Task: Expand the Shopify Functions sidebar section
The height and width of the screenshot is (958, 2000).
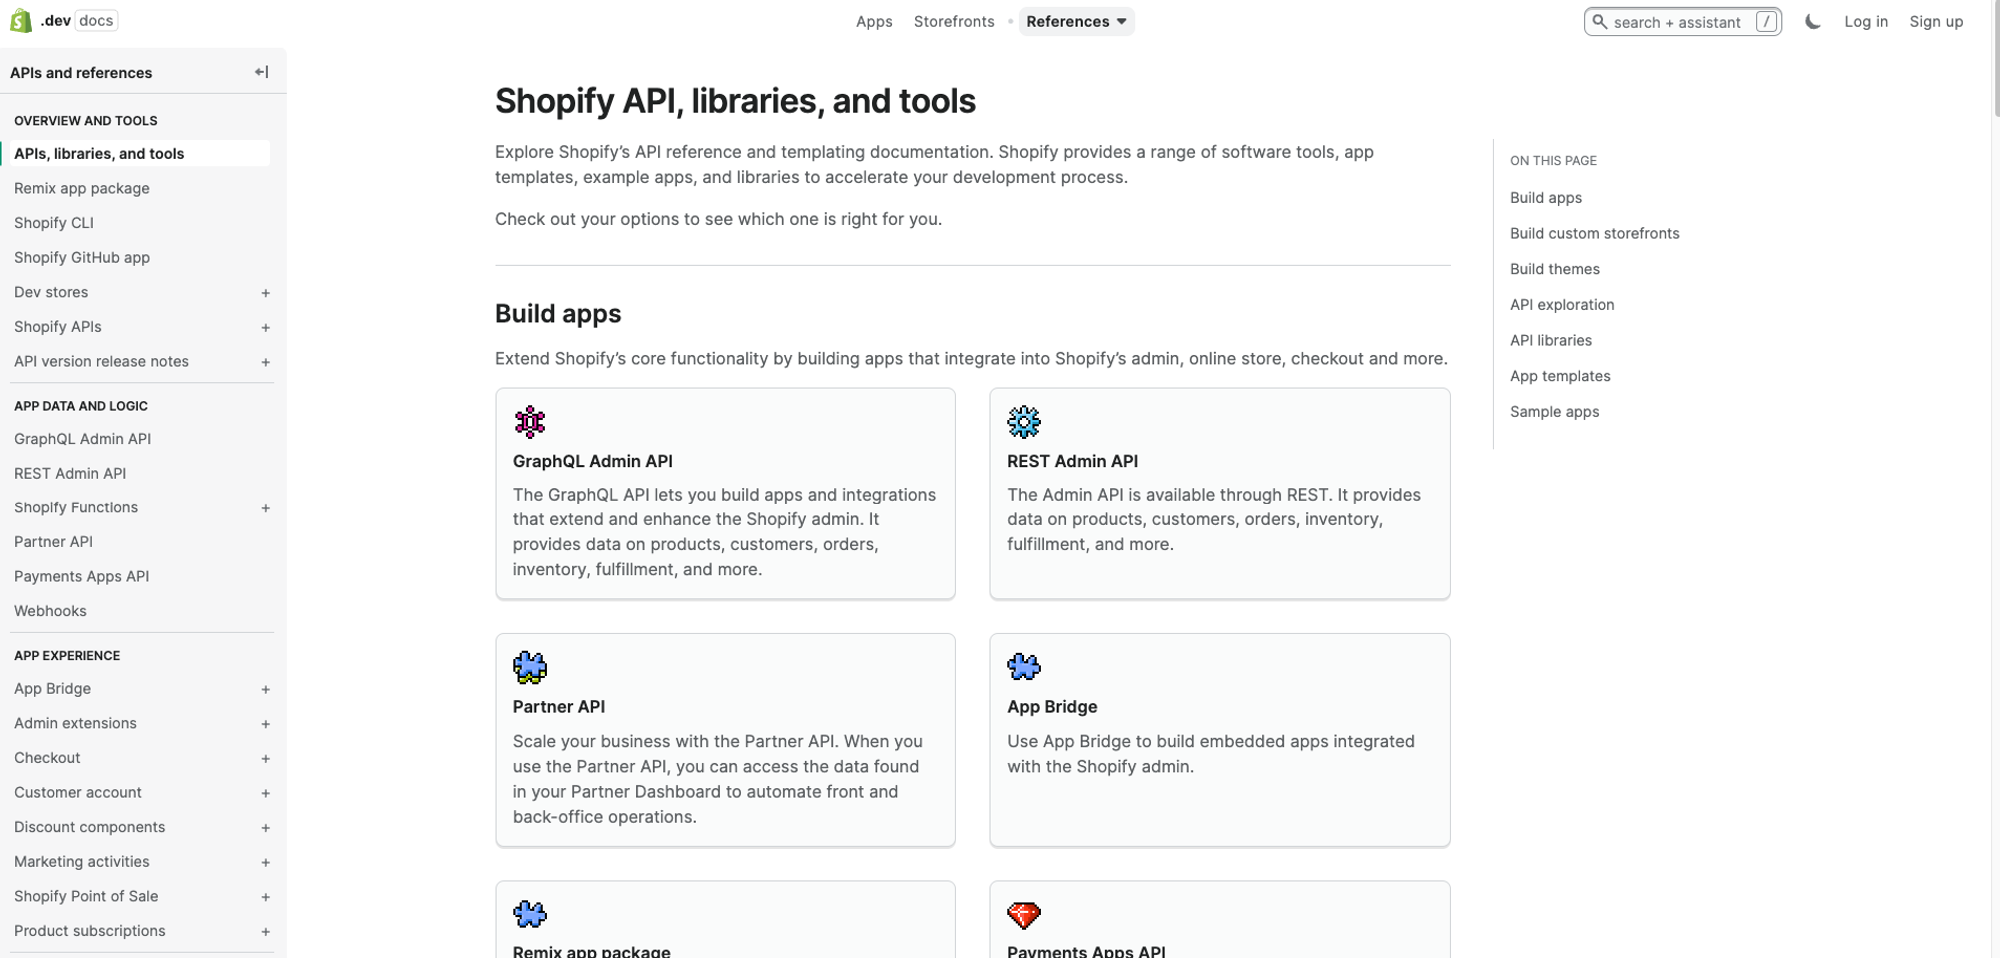Action: point(265,508)
